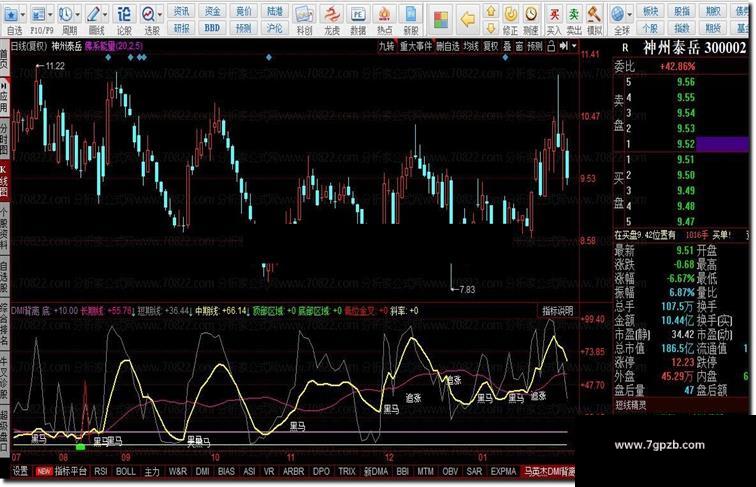The height and width of the screenshot is (487, 756).
Task: Click the 指标说明 indicator description button
Action: point(557,311)
